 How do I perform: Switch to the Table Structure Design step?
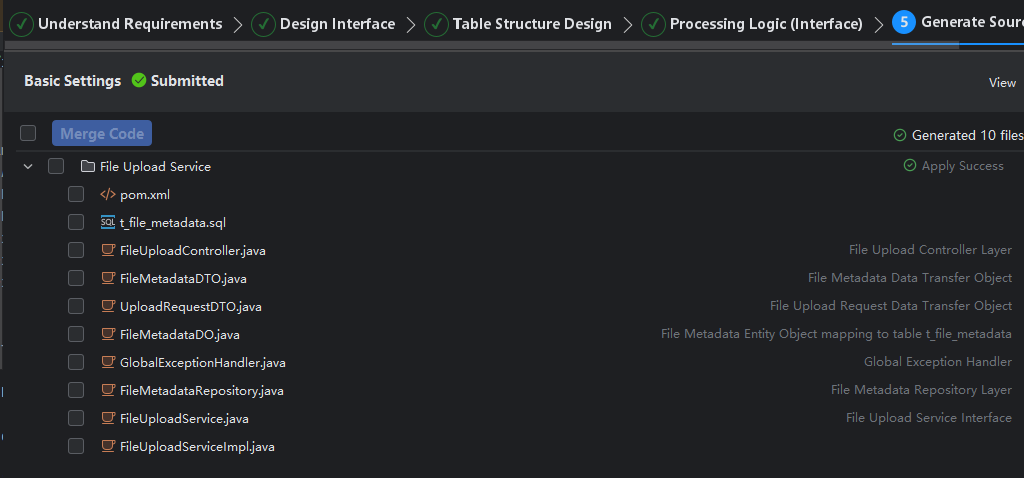click(x=518, y=24)
